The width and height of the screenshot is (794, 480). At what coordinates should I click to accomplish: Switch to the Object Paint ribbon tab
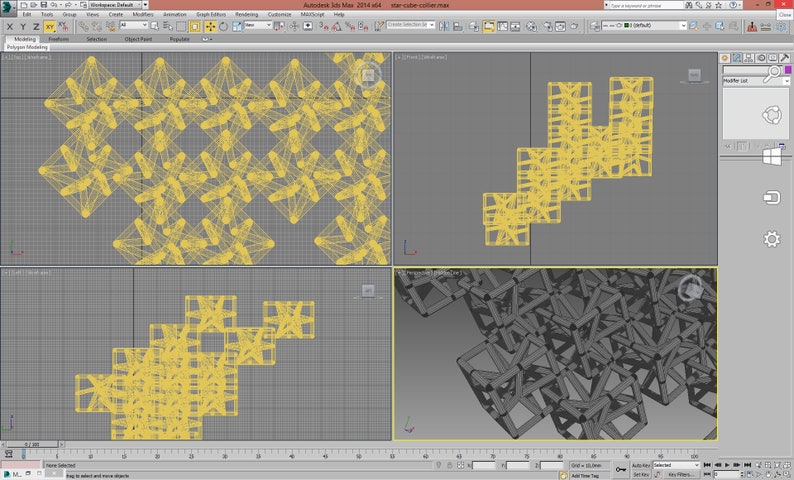138,39
